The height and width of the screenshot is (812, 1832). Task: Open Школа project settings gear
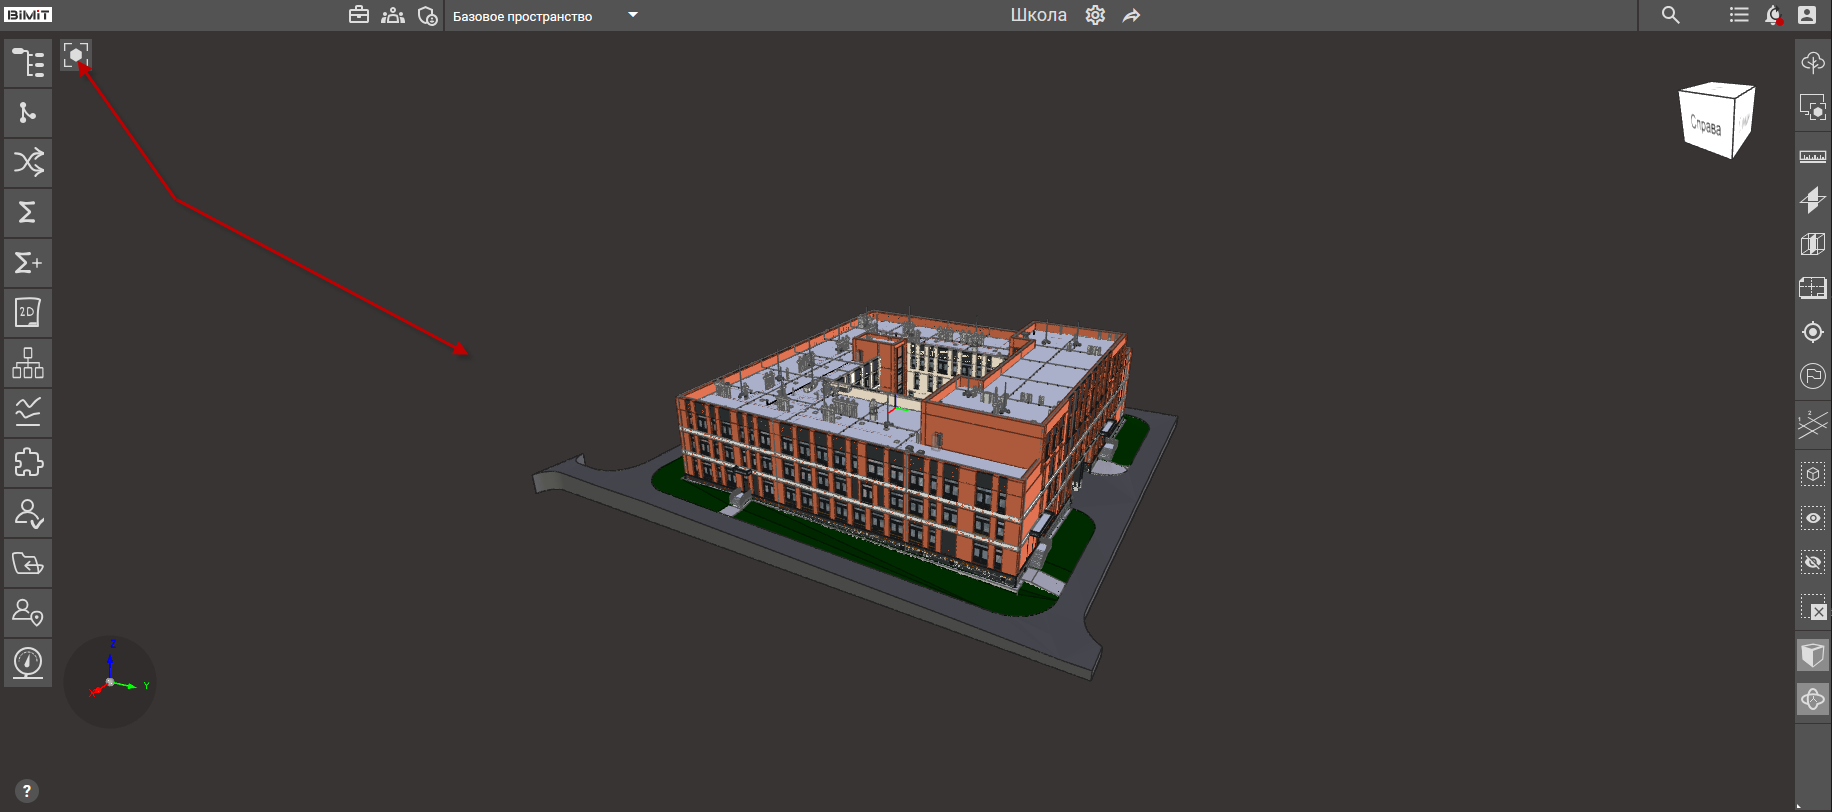click(1095, 15)
